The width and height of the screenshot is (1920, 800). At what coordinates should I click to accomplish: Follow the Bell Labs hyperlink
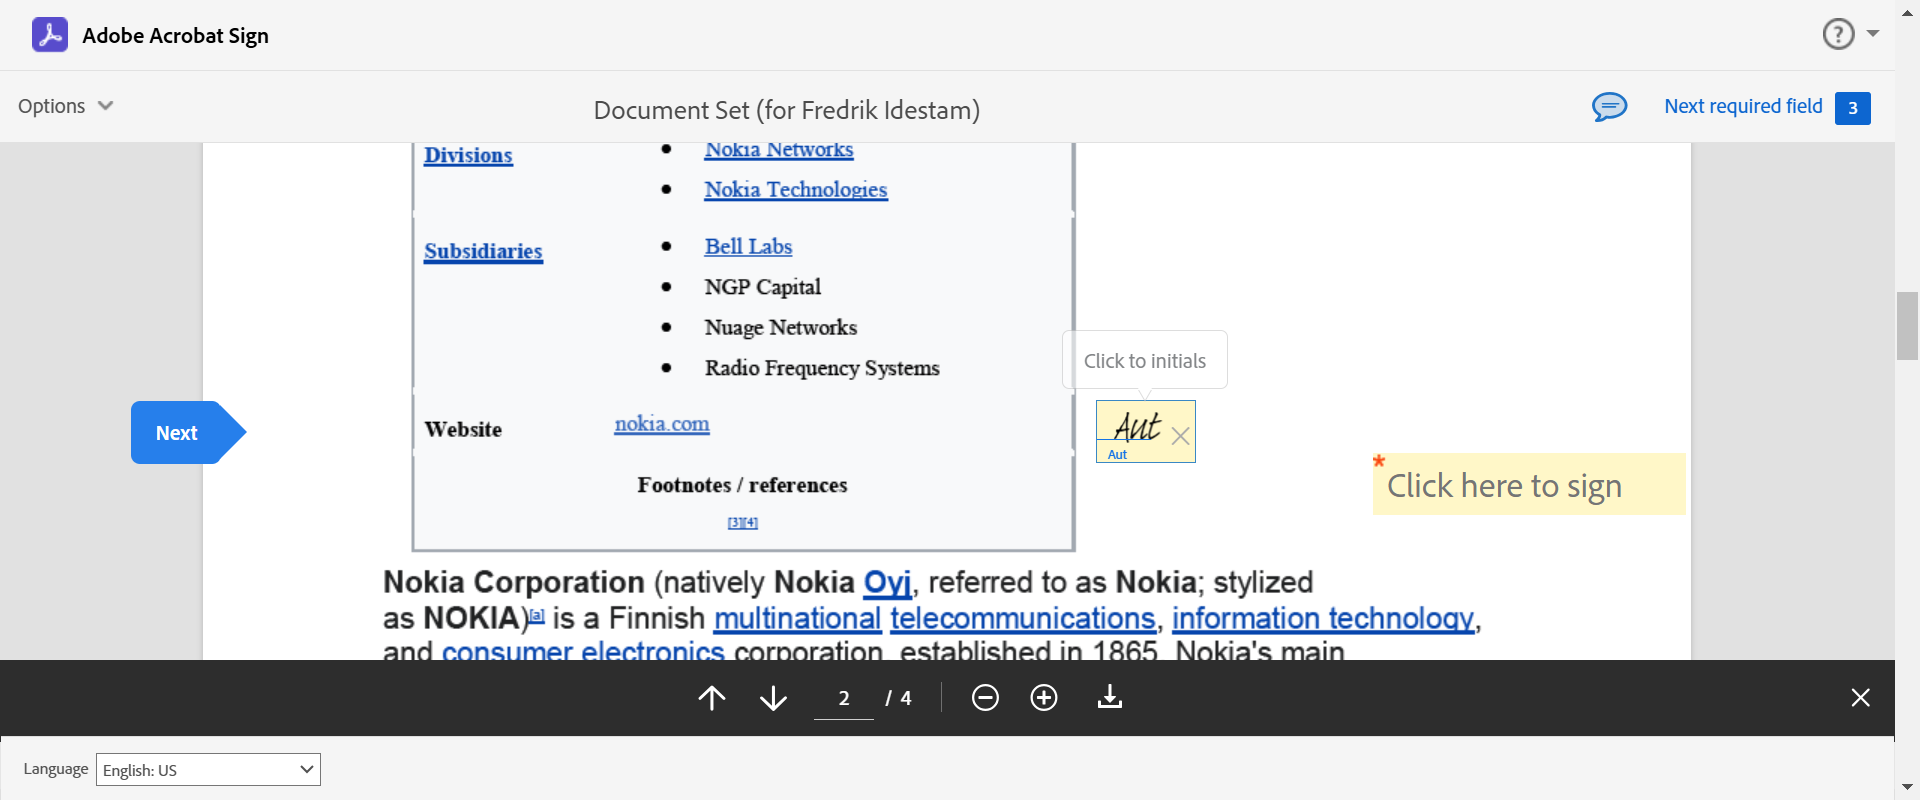click(748, 247)
